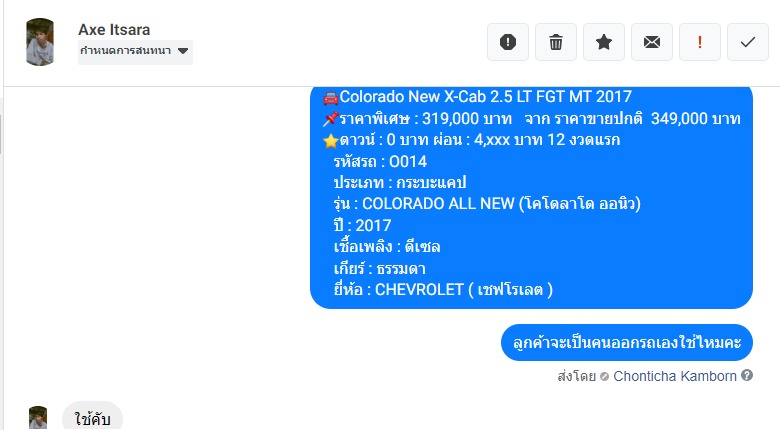The image size is (780, 430).
Task: Mark conversation done with the checkmark icon
Action: 748,42
